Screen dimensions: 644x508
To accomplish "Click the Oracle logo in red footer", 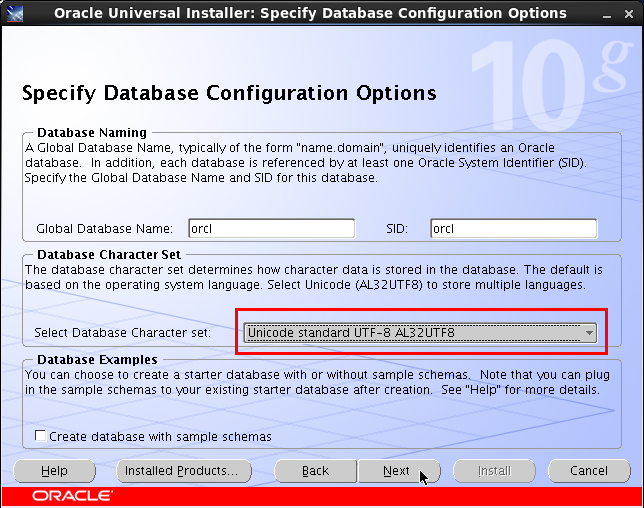I will pyautogui.click(x=72, y=496).
